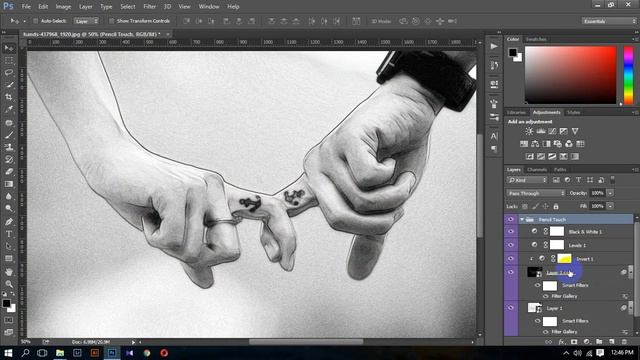Viewport: 640px width, 360px height.
Task: Open the Kind filter dropdown in Layers
Action: [527, 180]
